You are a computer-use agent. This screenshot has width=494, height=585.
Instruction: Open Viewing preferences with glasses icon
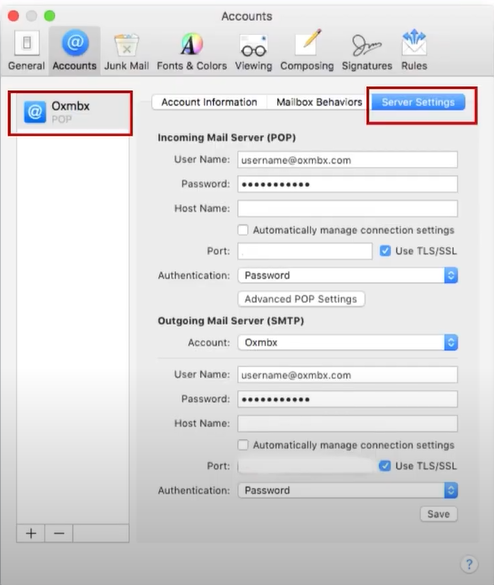click(253, 51)
